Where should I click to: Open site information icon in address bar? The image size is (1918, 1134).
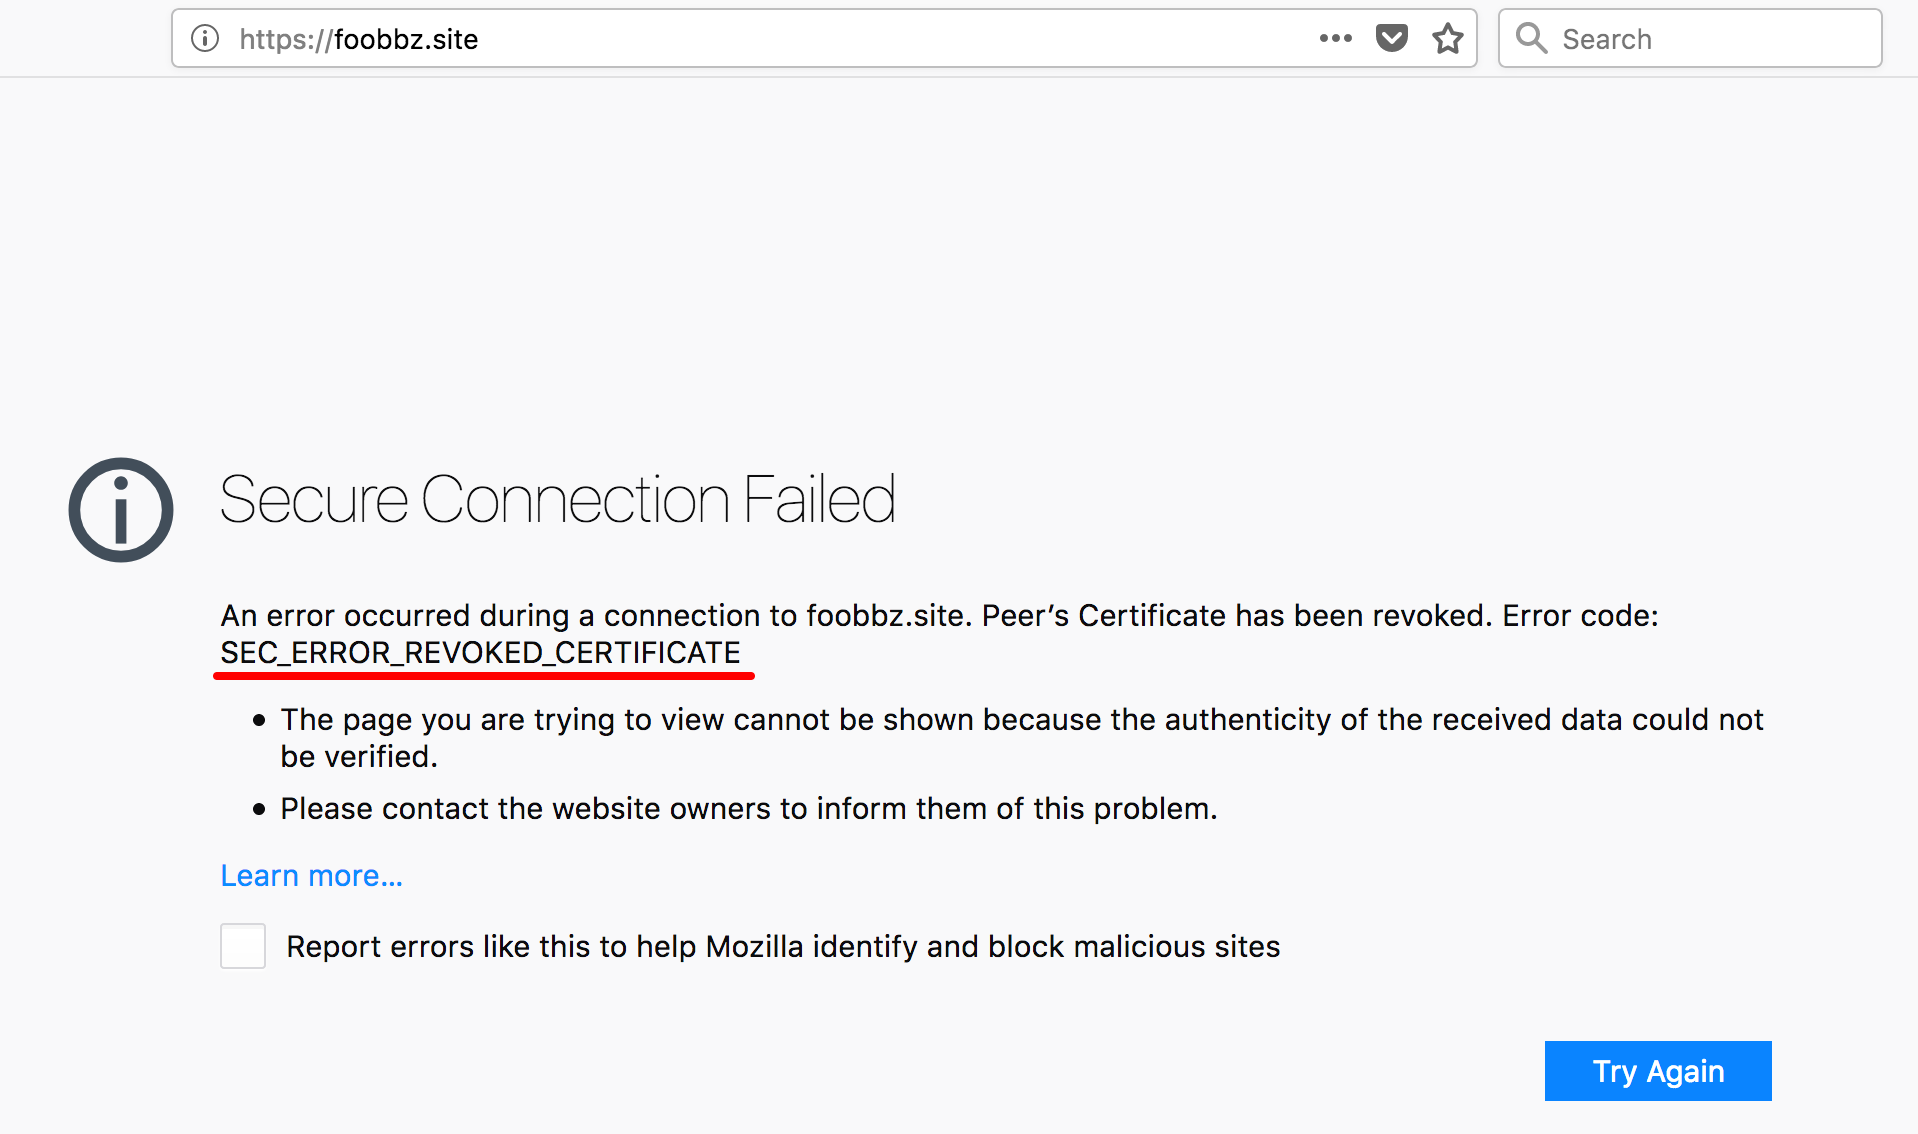205,39
